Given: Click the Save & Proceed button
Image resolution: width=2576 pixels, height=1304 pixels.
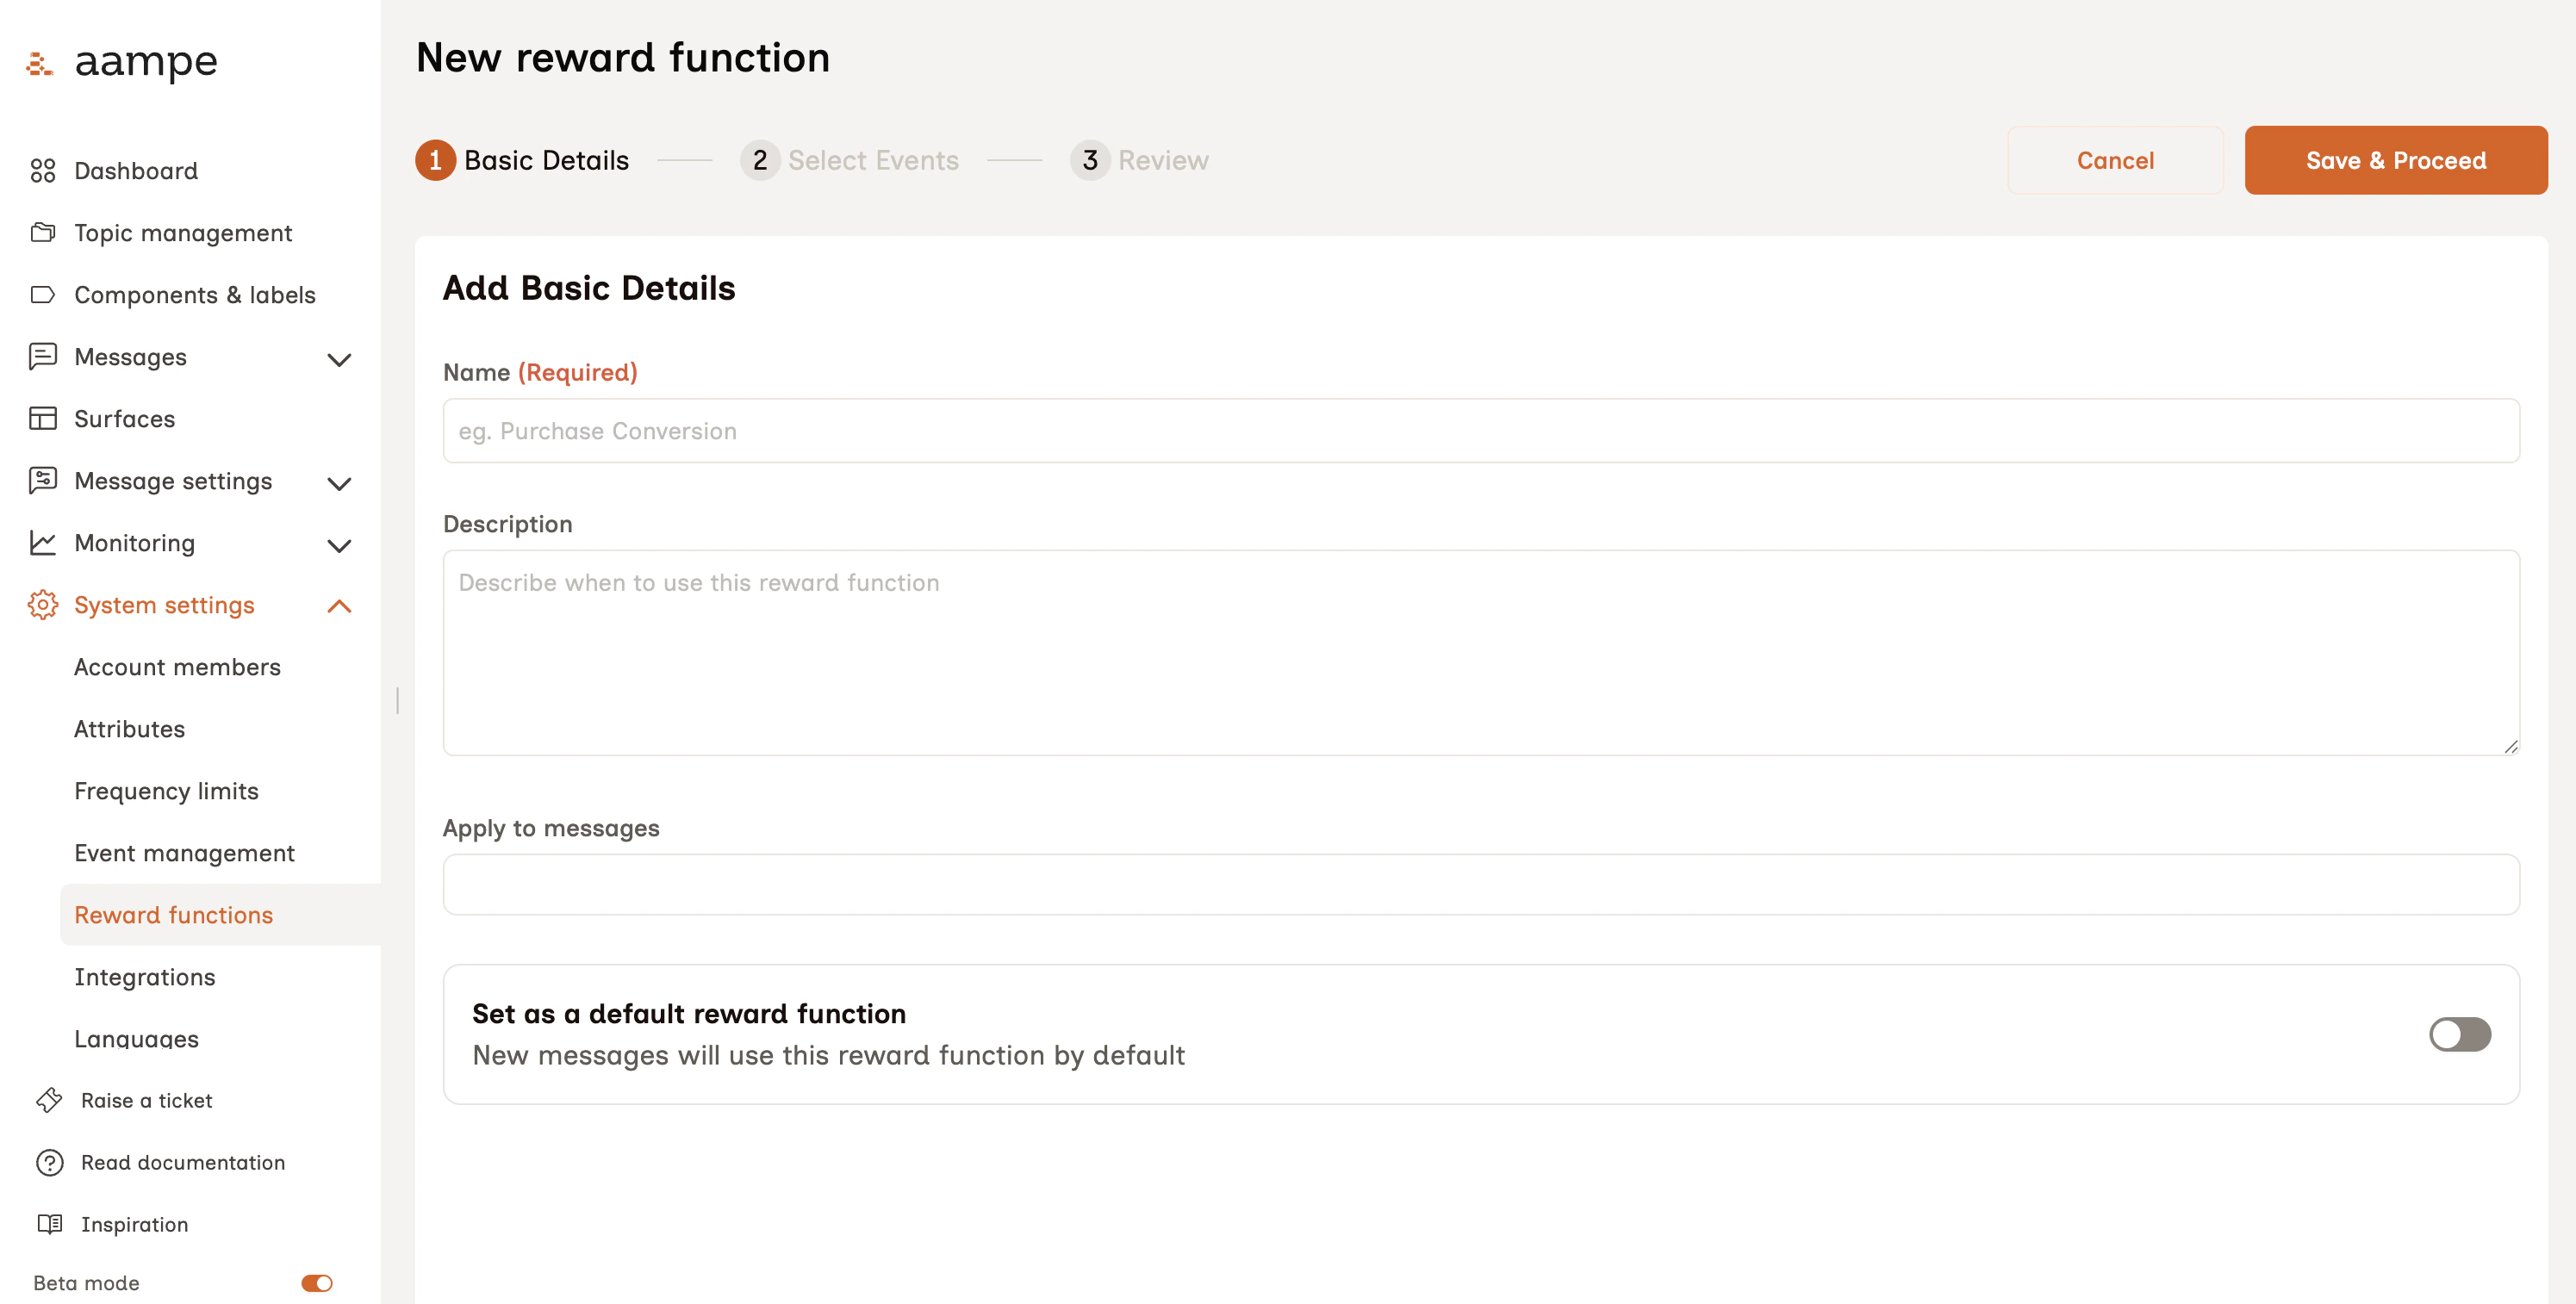Looking at the screenshot, I should [2396, 160].
